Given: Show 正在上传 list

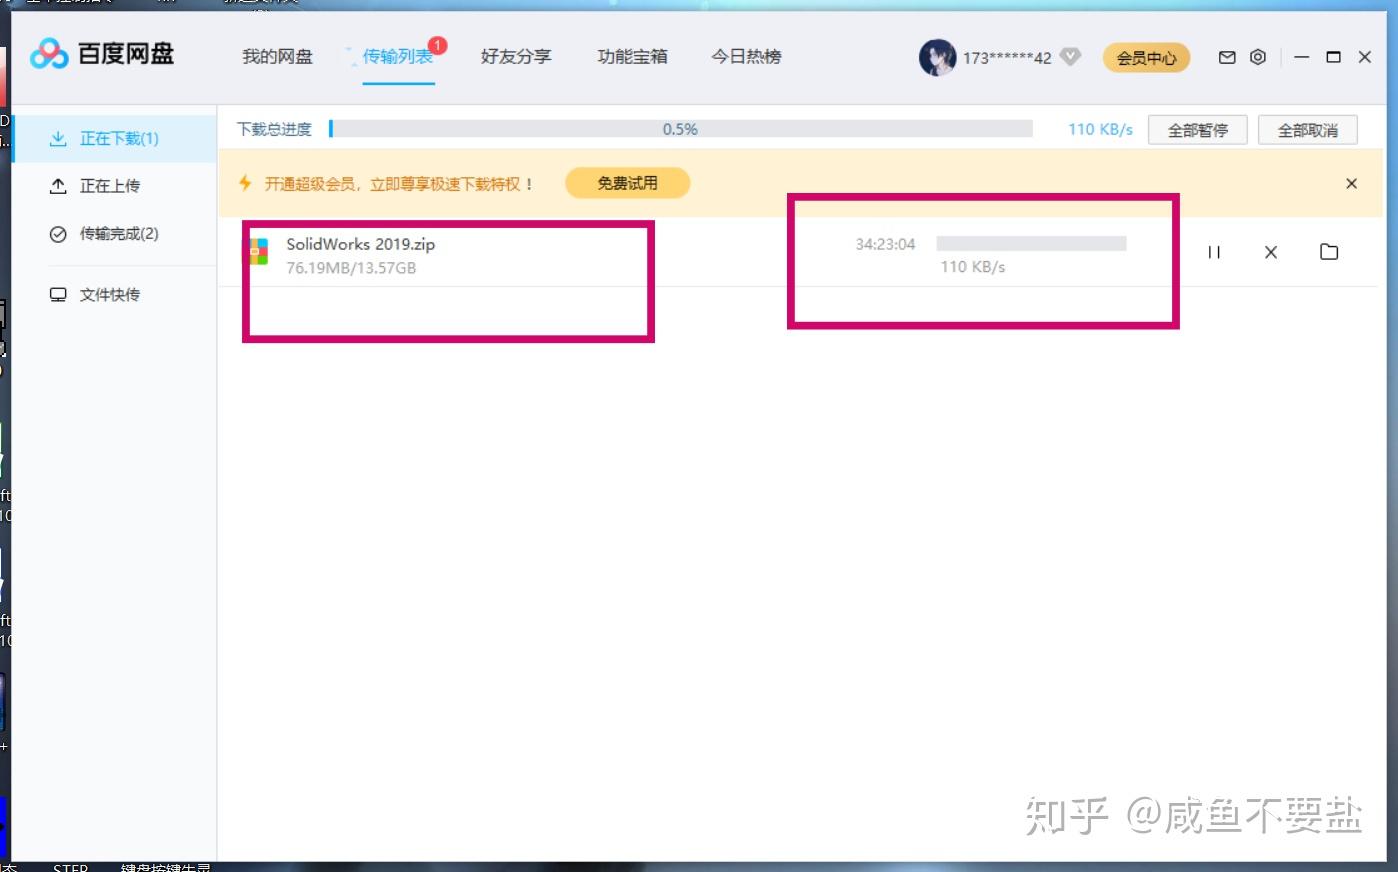Looking at the screenshot, I should coord(115,186).
